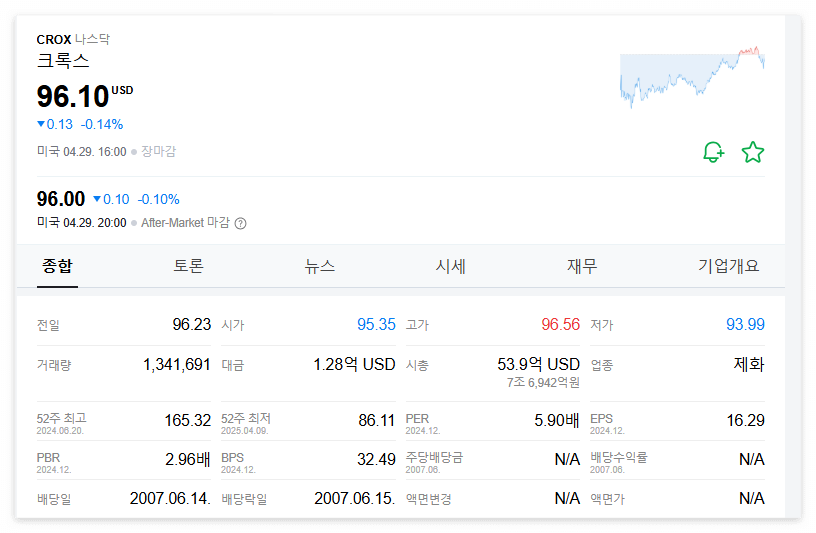Click the EPS value 16.29
The width and height of the screenshot is (816, 533).
coord(746,420)
